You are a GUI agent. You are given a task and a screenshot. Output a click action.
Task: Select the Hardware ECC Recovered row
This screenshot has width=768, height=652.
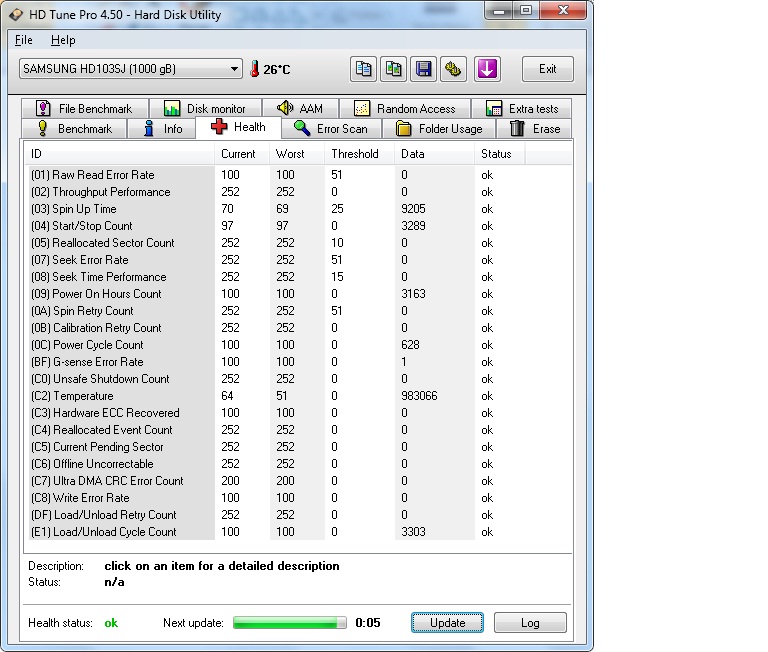point(276,413)
